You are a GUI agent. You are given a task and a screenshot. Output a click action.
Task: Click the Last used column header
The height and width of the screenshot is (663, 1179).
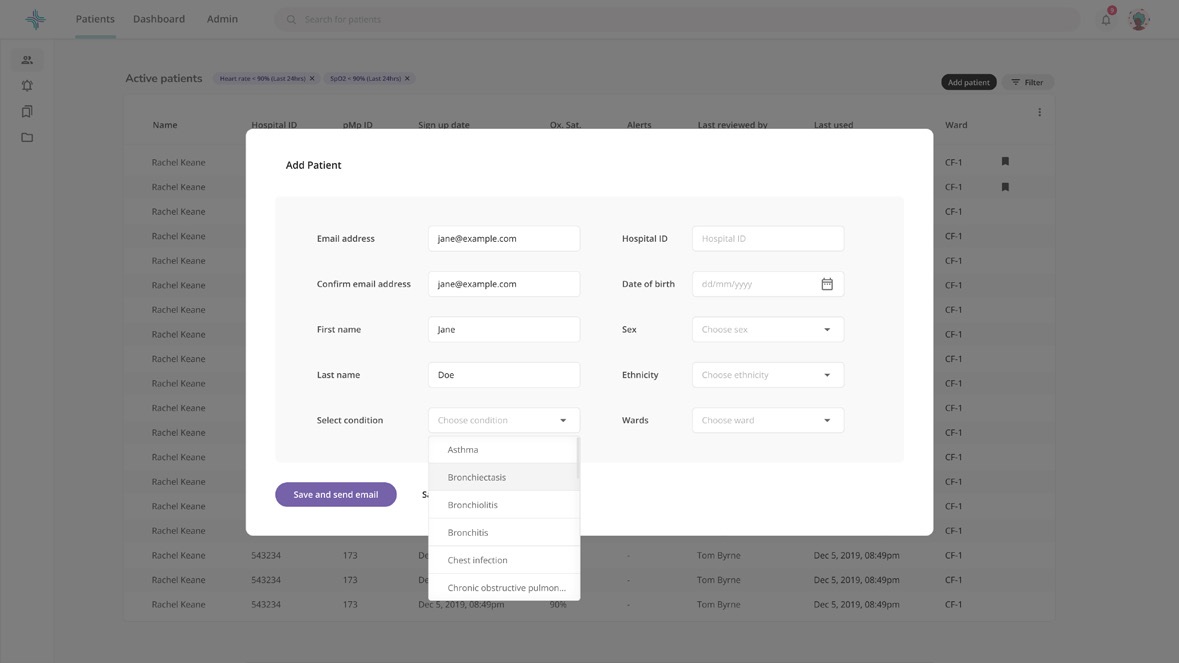[x=833, y=125]
